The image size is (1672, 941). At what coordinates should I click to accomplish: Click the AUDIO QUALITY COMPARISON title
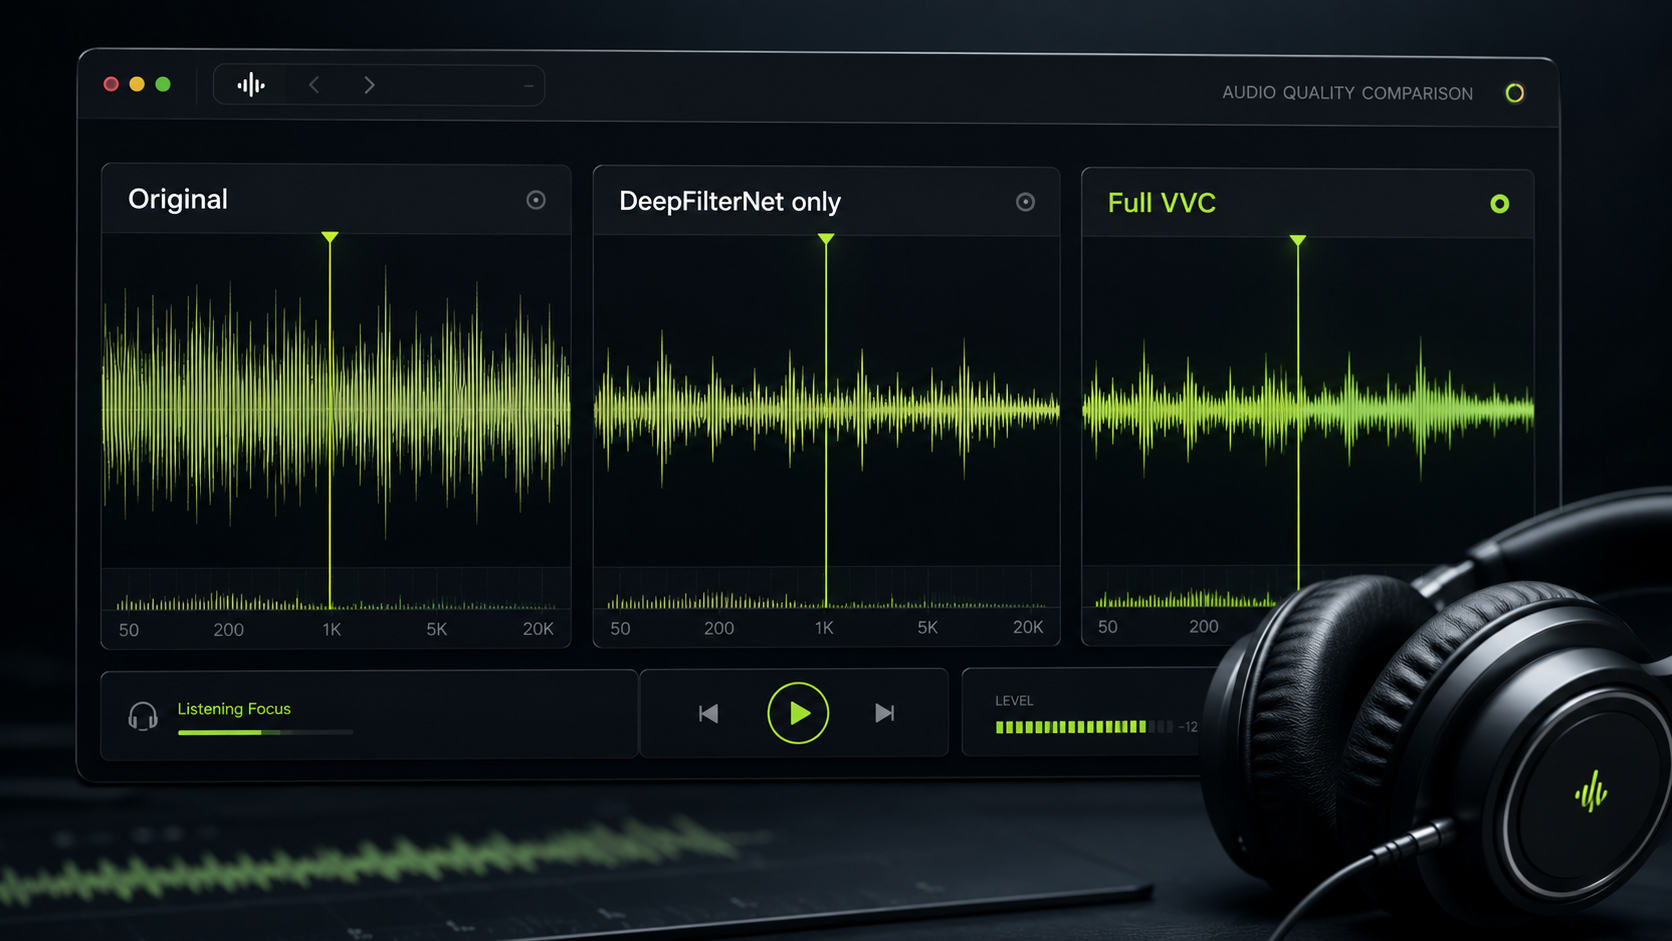[1347, 93]
